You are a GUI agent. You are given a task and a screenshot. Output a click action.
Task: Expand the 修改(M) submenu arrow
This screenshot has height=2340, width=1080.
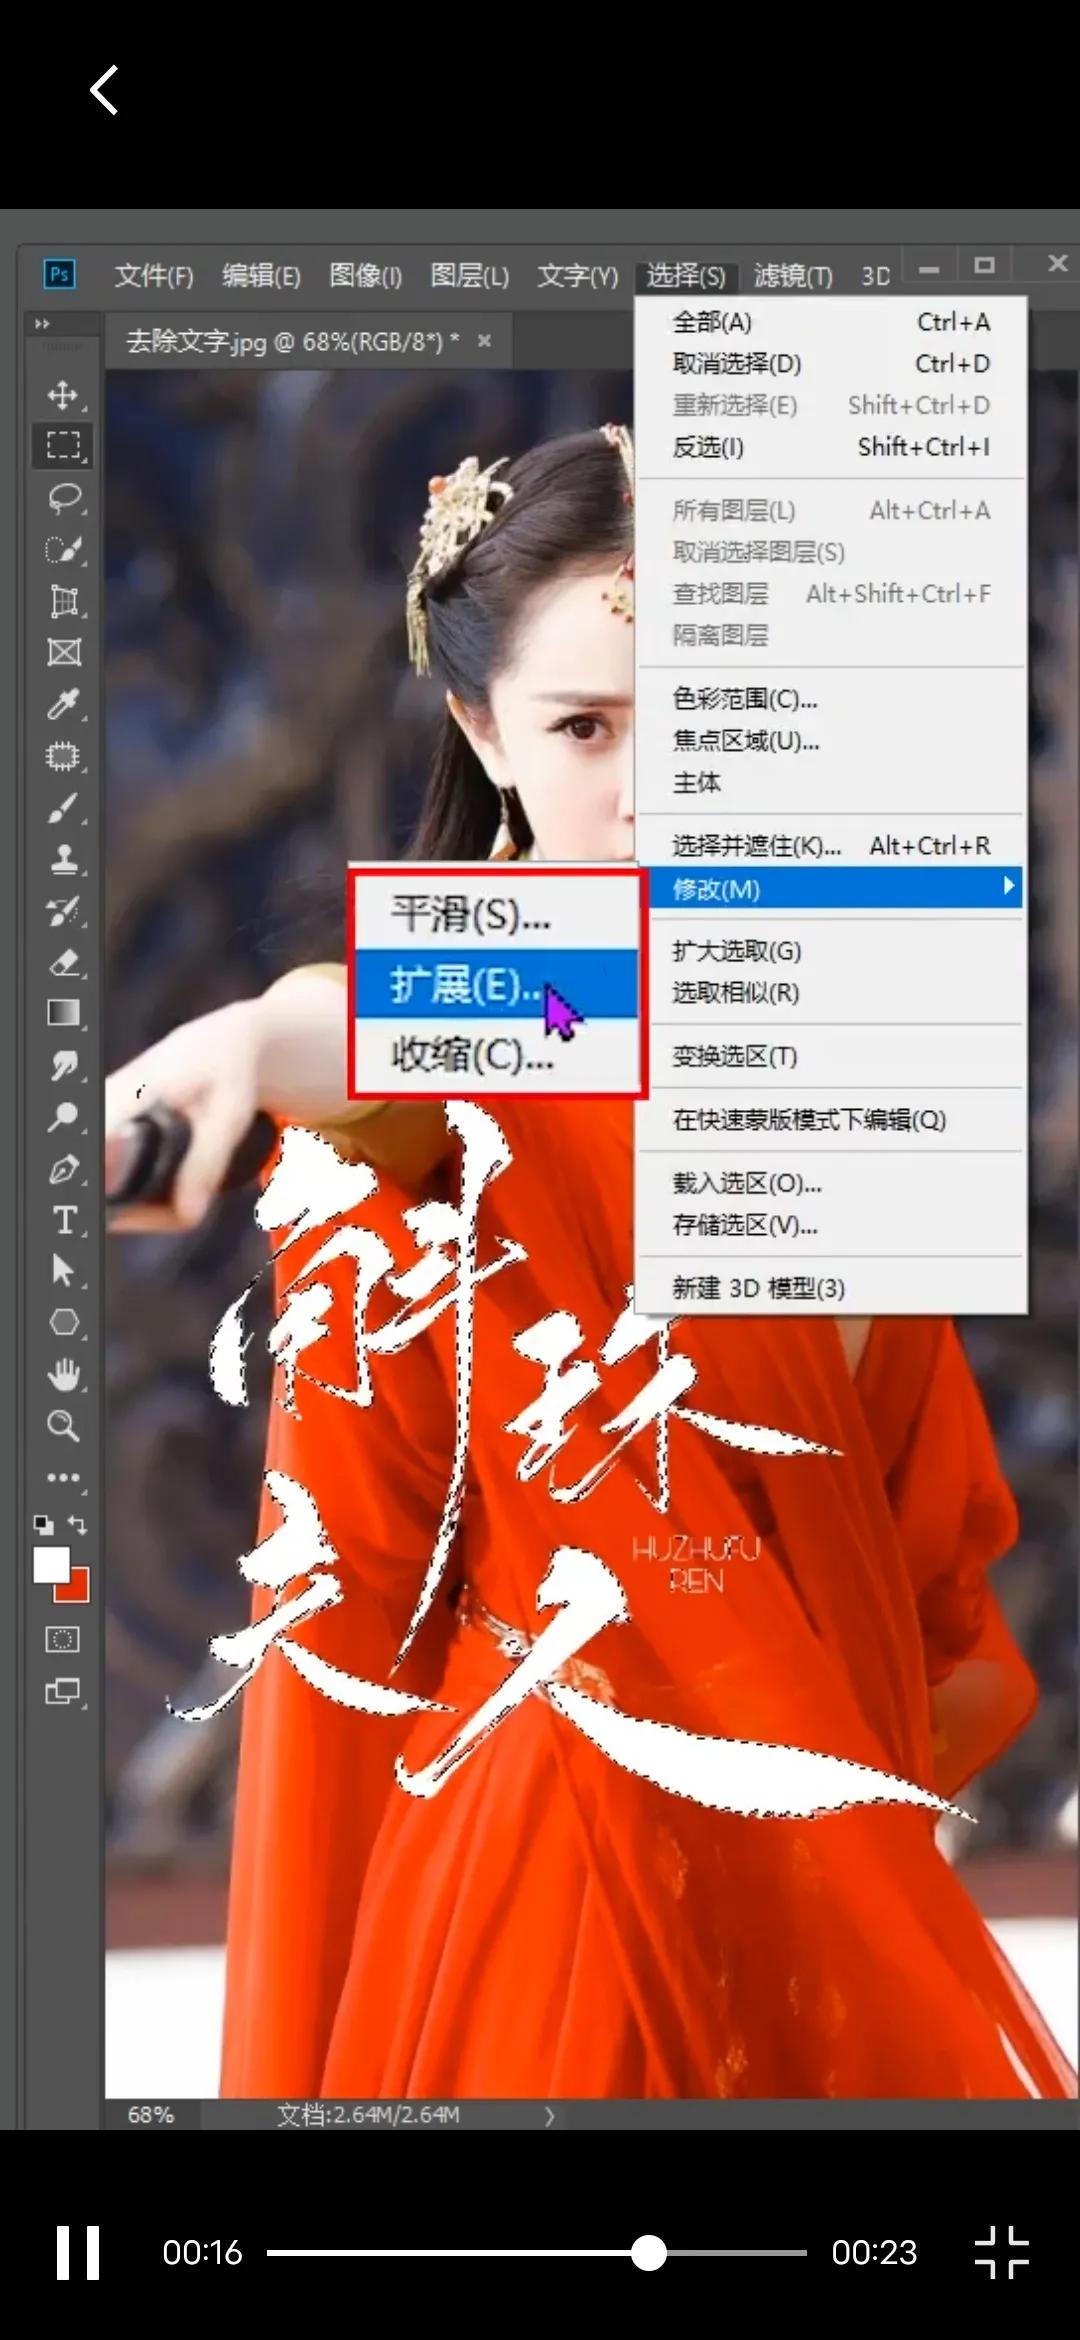[1008, 886]
